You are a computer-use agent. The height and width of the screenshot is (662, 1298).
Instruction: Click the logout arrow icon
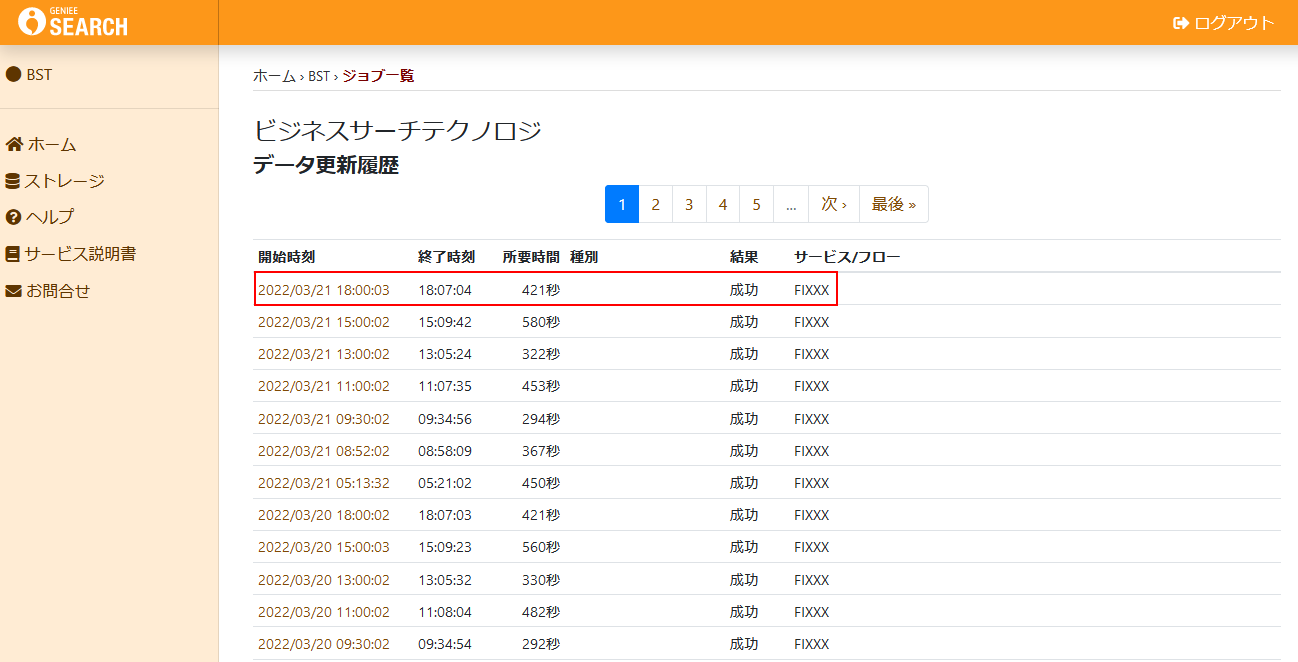coord(1181,23)
